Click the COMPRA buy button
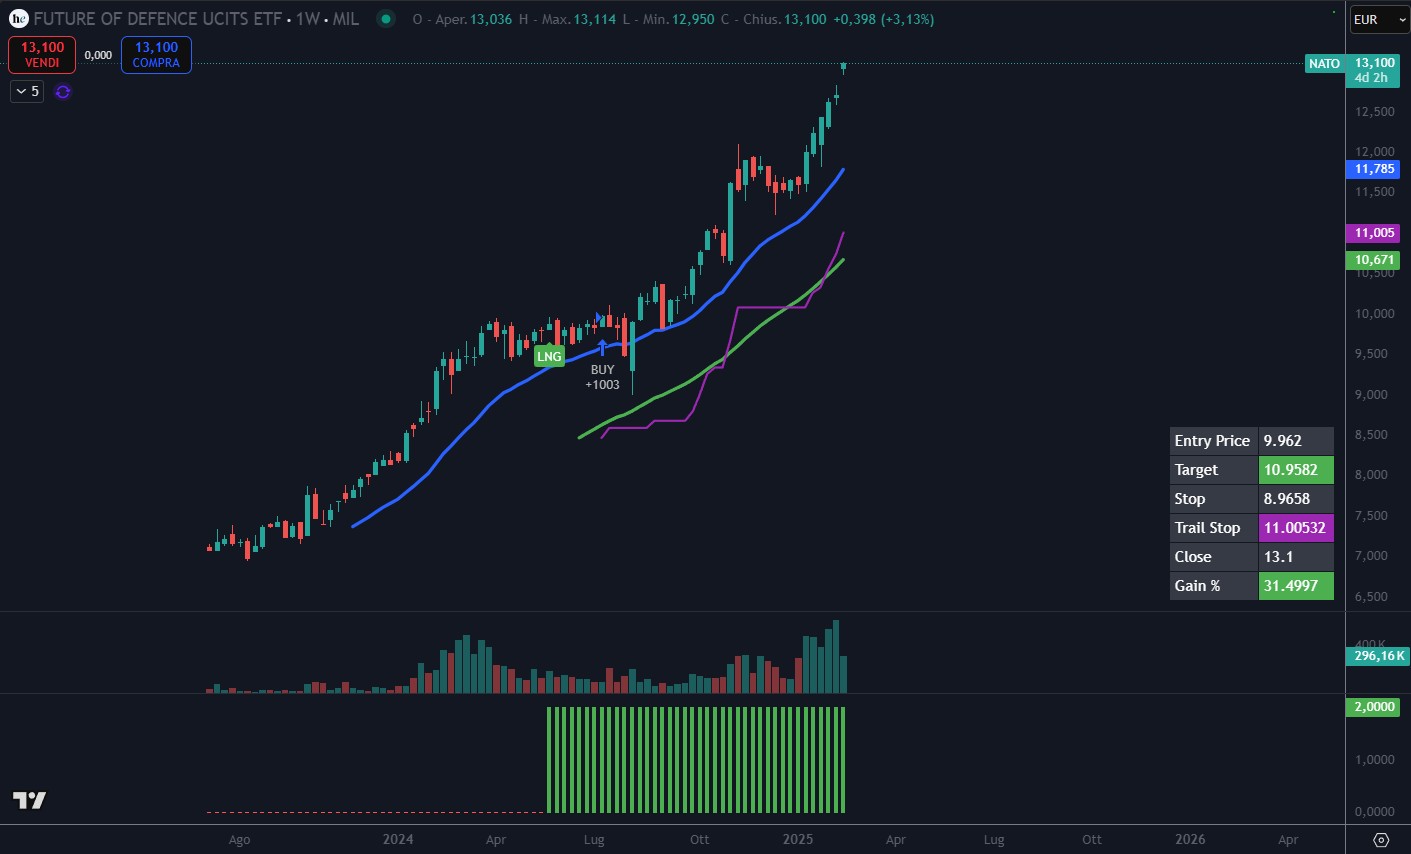 point(156,55)
